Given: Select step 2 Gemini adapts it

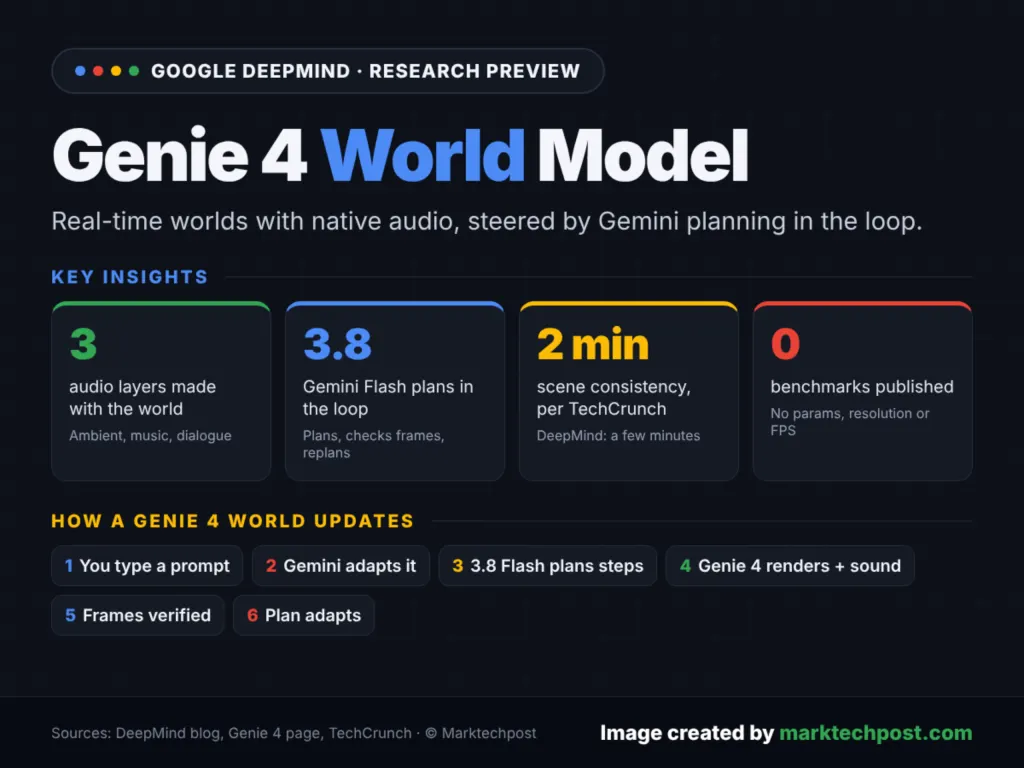Looking at the screenshot, I should [341, 566].
